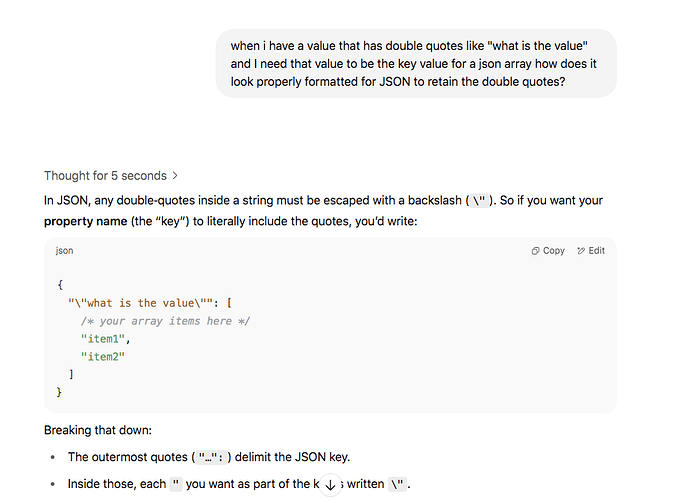Click the closing curly brace in code
The width and height of the screenshot is (687, 500).
coord(60,392)
